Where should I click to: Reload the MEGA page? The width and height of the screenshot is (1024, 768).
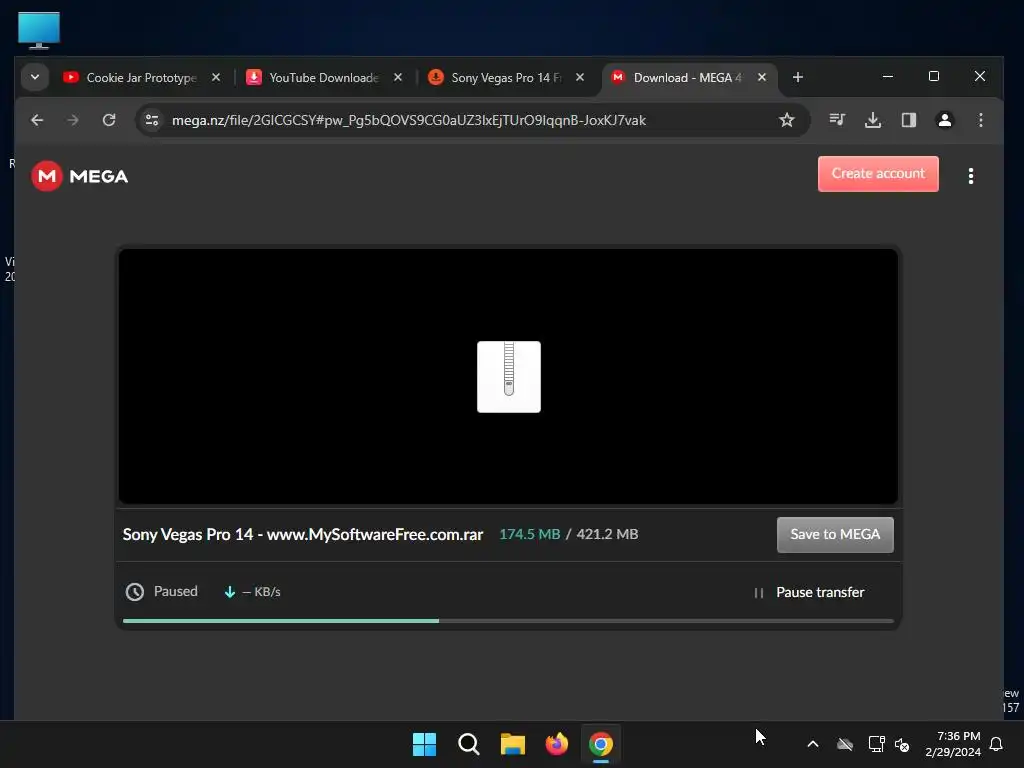109,120
